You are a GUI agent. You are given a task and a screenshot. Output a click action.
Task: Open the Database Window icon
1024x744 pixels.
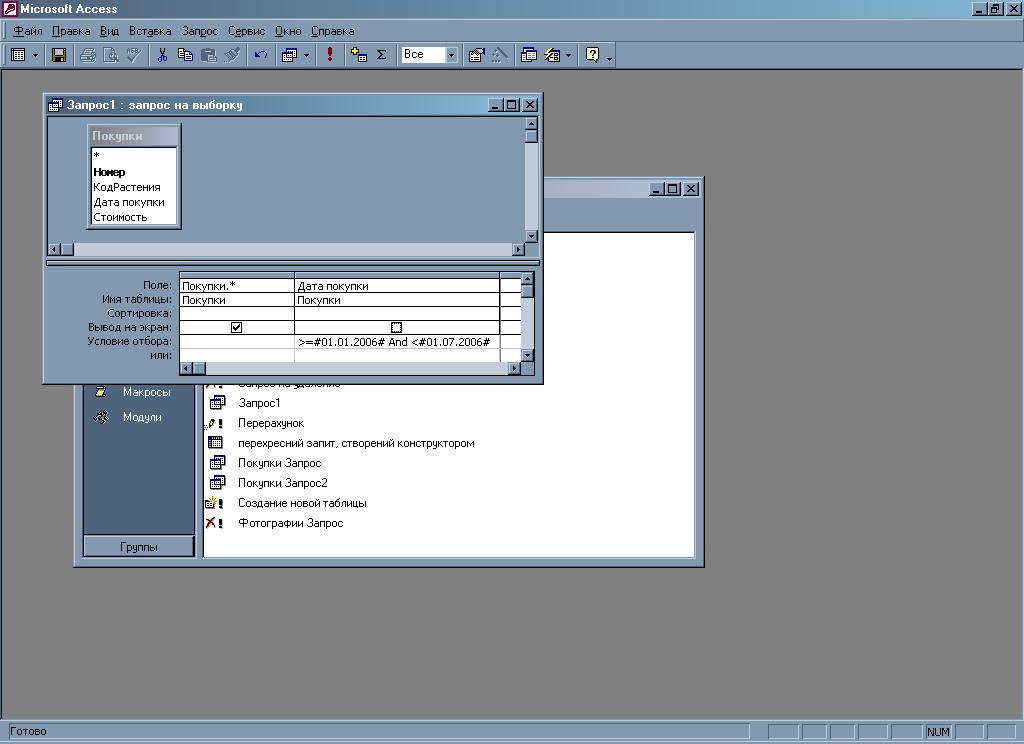(529, 55)
